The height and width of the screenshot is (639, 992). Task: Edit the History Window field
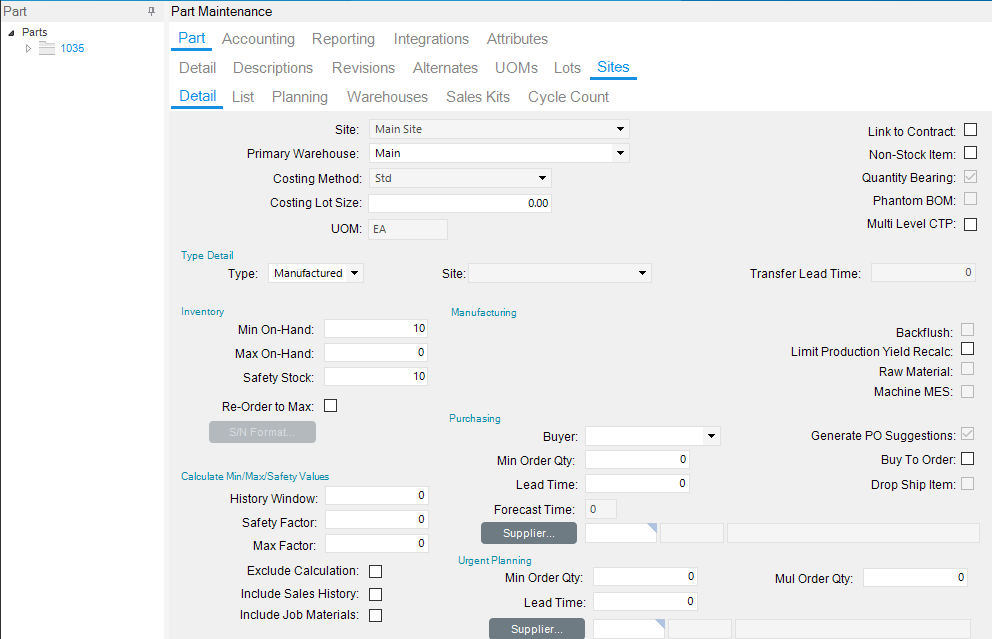pos(377,495)
